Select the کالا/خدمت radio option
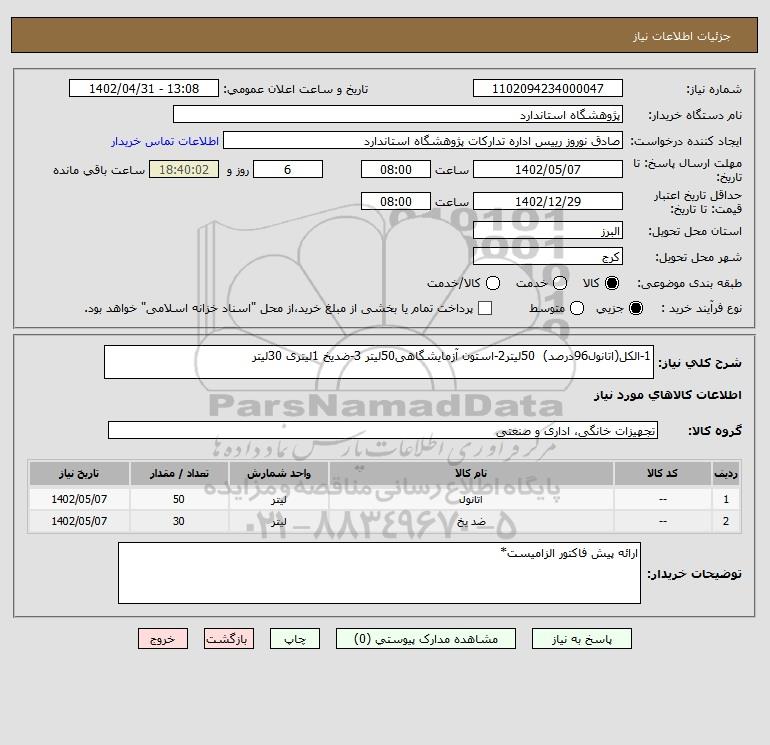The height and width of the screenshot is (745, 770). coord(493,283)
